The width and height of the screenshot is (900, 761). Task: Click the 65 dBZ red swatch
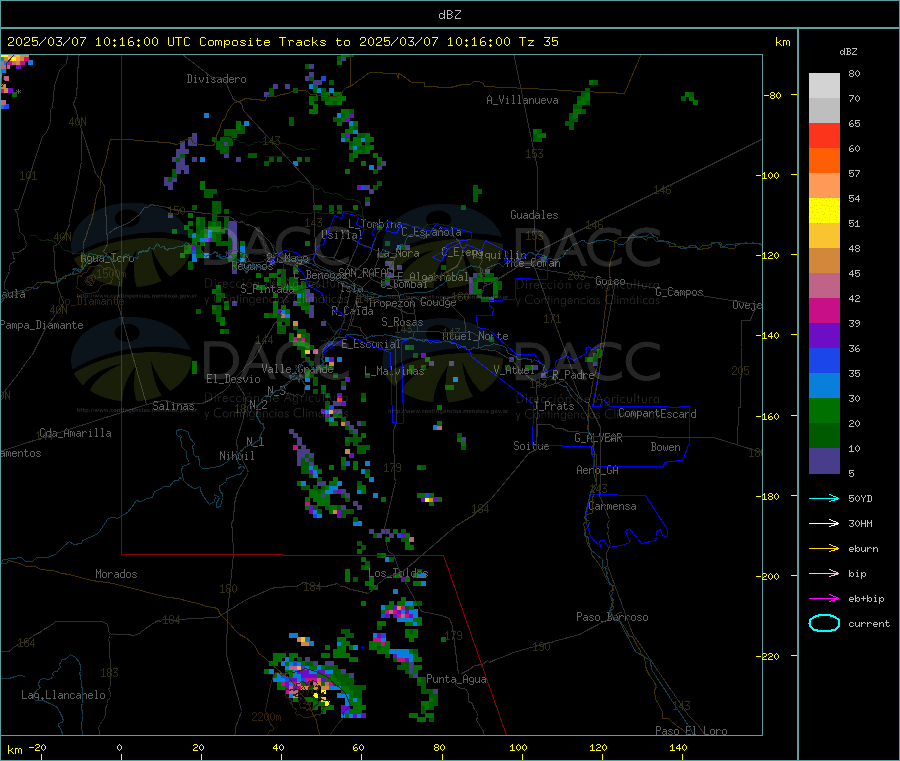(x=824, y=135)
